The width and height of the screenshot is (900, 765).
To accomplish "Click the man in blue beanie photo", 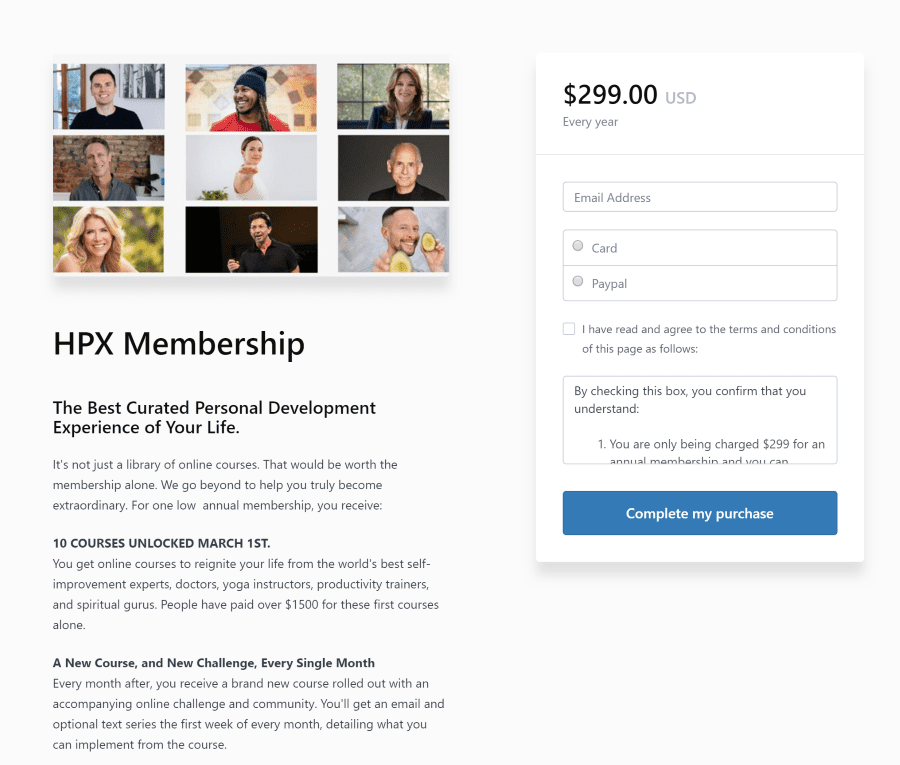I will click(x=251, y=97).
